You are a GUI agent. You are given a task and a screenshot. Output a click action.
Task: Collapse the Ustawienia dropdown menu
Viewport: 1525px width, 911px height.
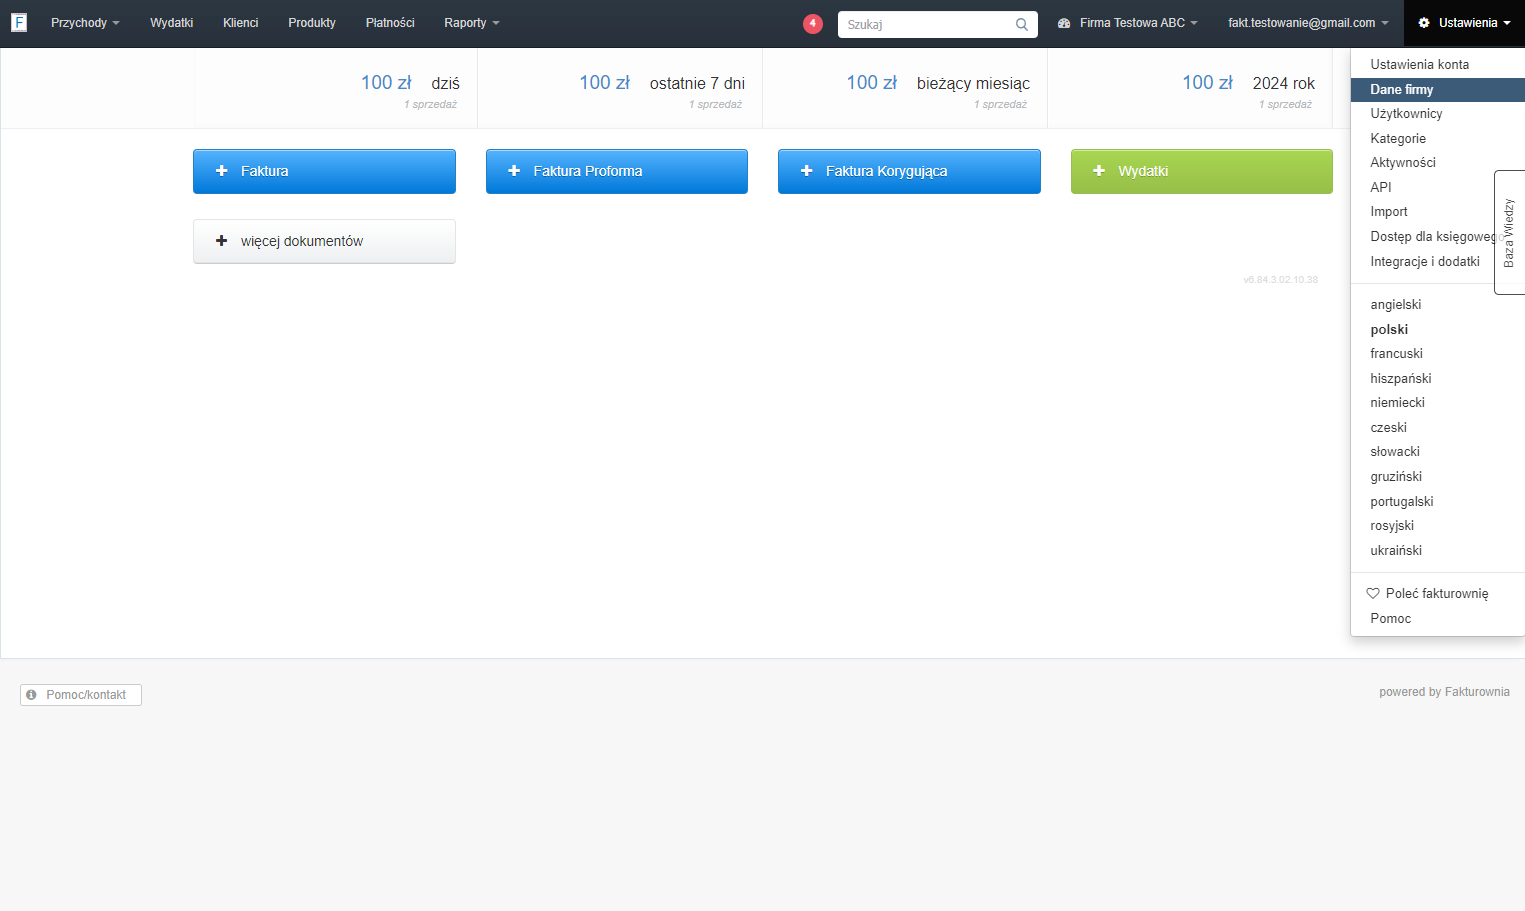[1464, 23]
